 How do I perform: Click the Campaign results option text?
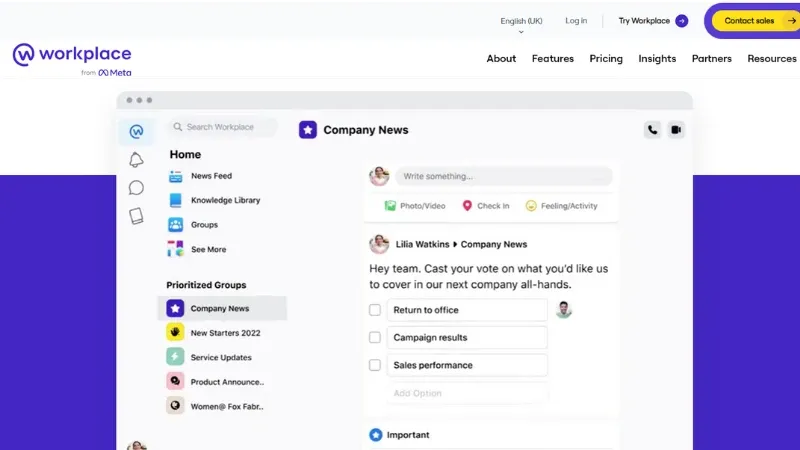tap(430, 337)
